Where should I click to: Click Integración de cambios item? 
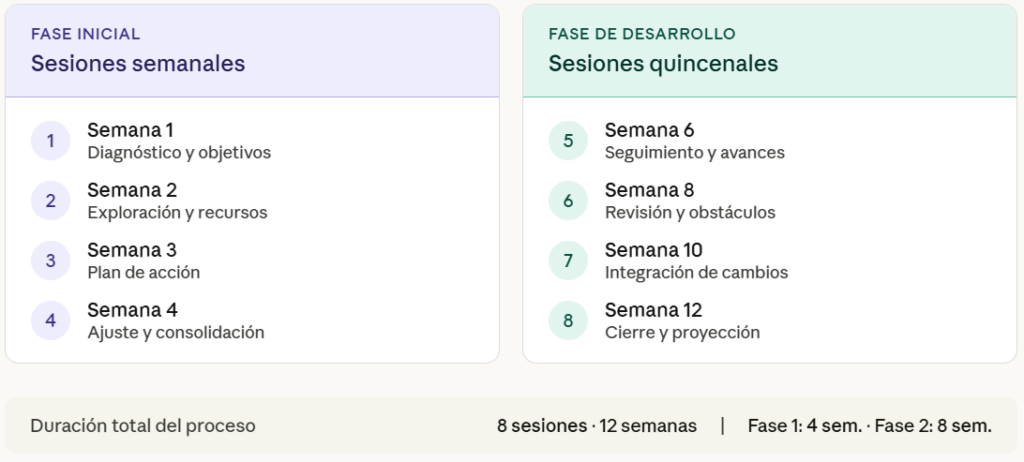click(x=696, y=273)
